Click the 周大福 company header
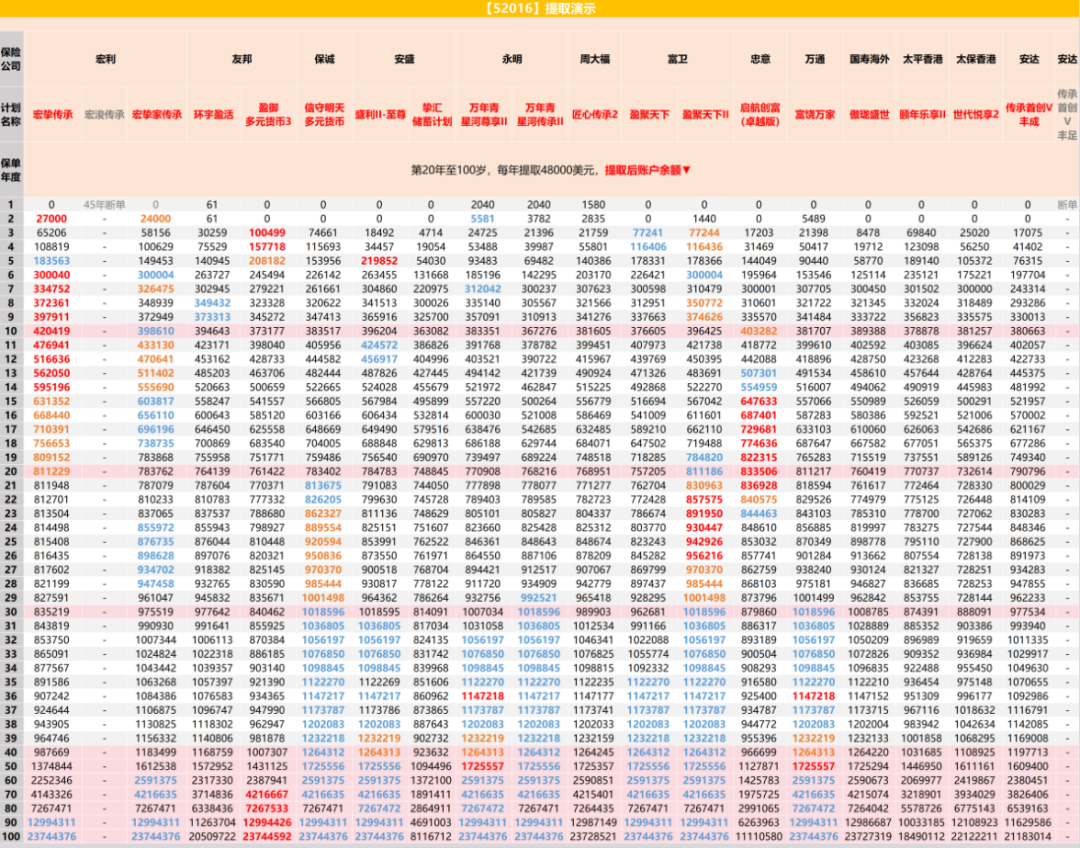 (595, 60)
